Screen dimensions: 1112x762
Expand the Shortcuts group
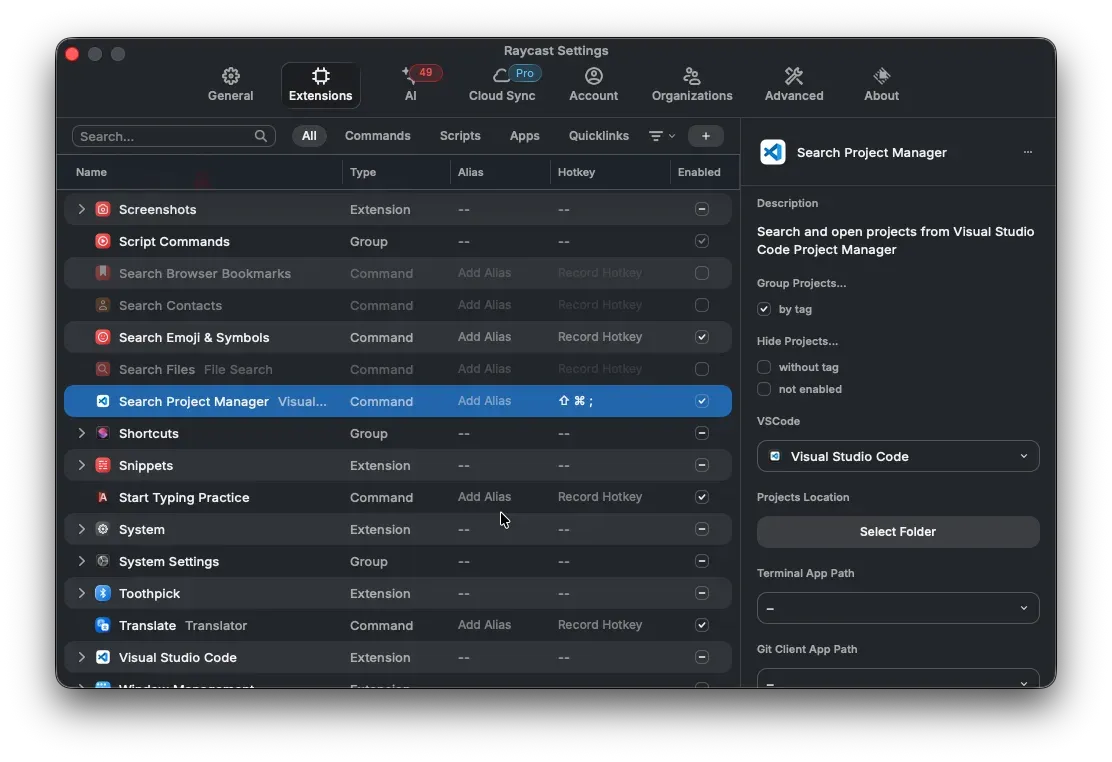pyautogui.click(x=82, y=433)
